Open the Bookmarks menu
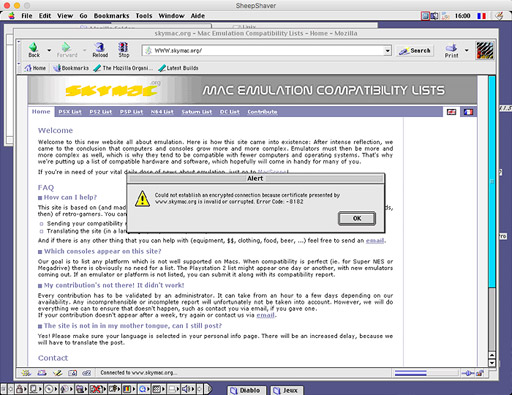Viewport: 512px width, 395px height. pos(111,16)
